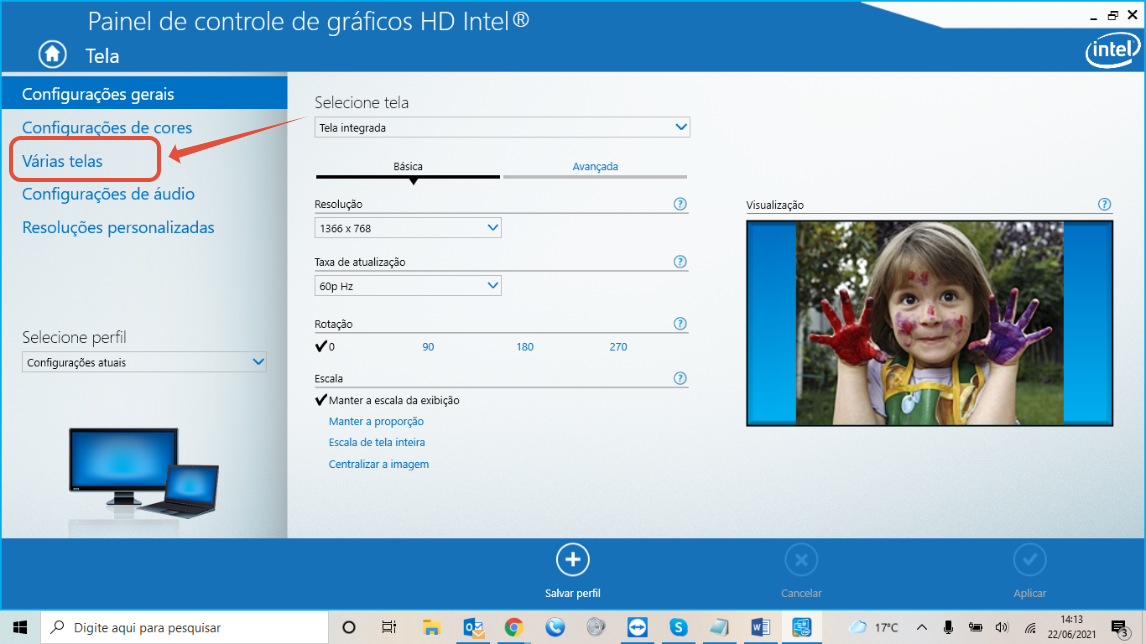Show hidden system tray icons
The width and height of the screenshot is (1146, 644).
click(x=922, y=627)
